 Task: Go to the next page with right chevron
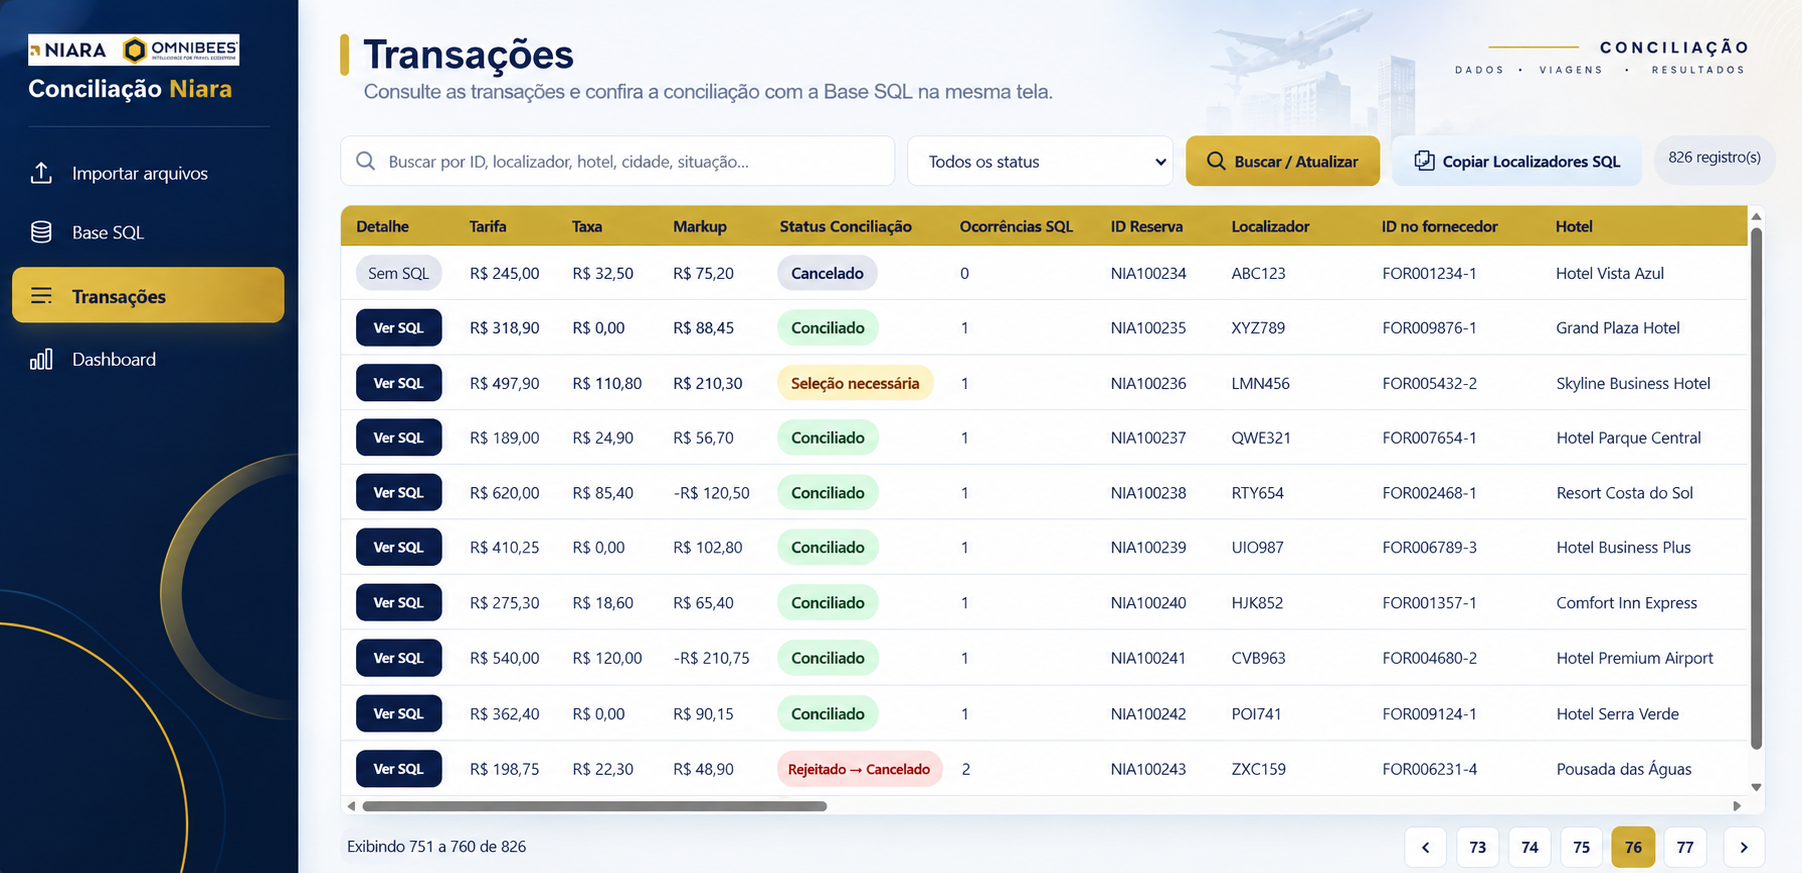point(1744,847)
